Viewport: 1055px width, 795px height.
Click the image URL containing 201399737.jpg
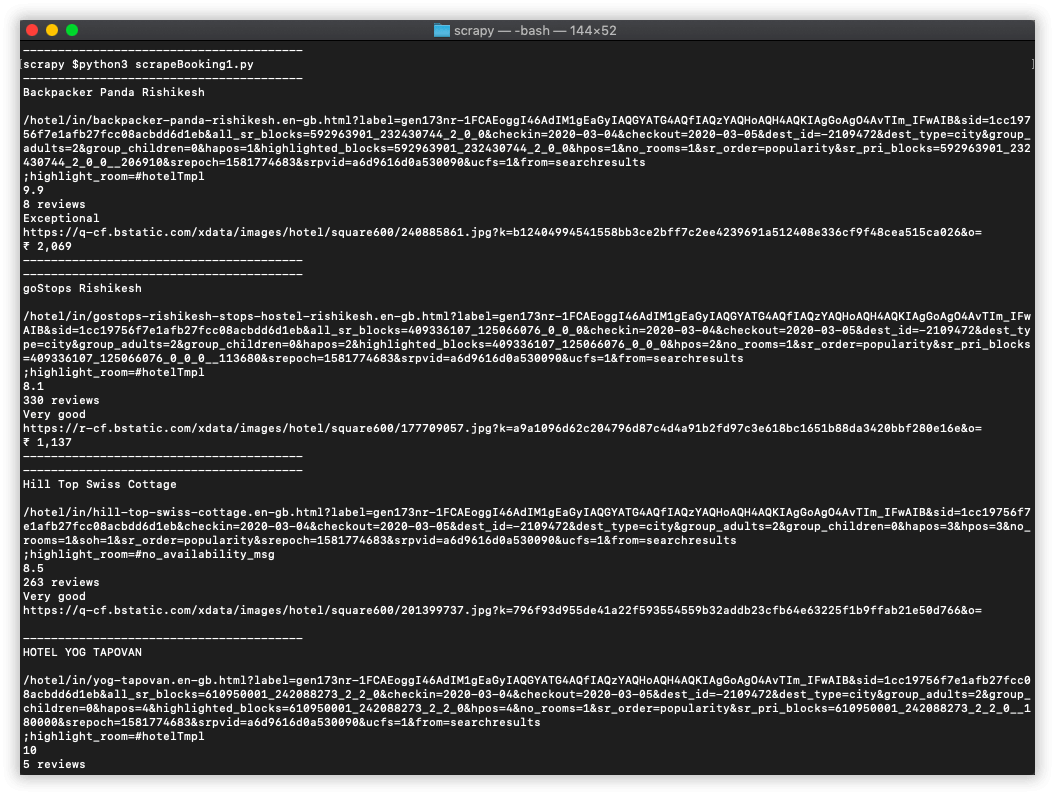pos(502,611)
